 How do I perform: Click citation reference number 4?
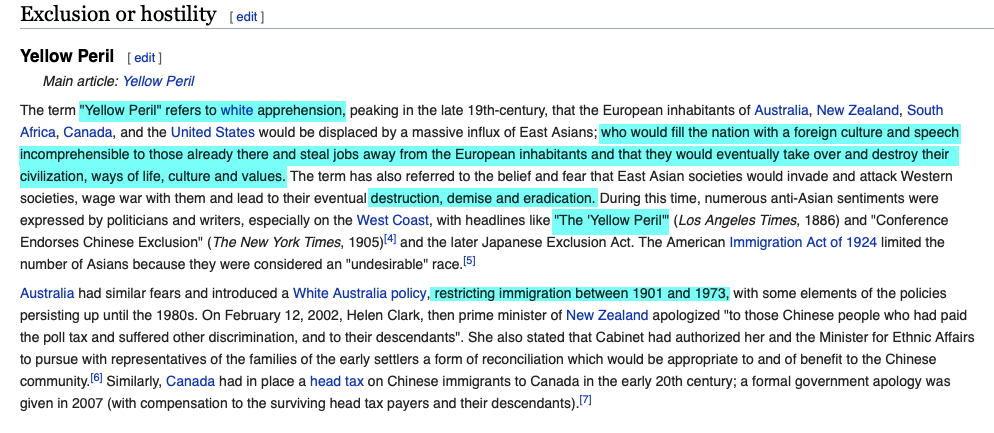point(390,239)
